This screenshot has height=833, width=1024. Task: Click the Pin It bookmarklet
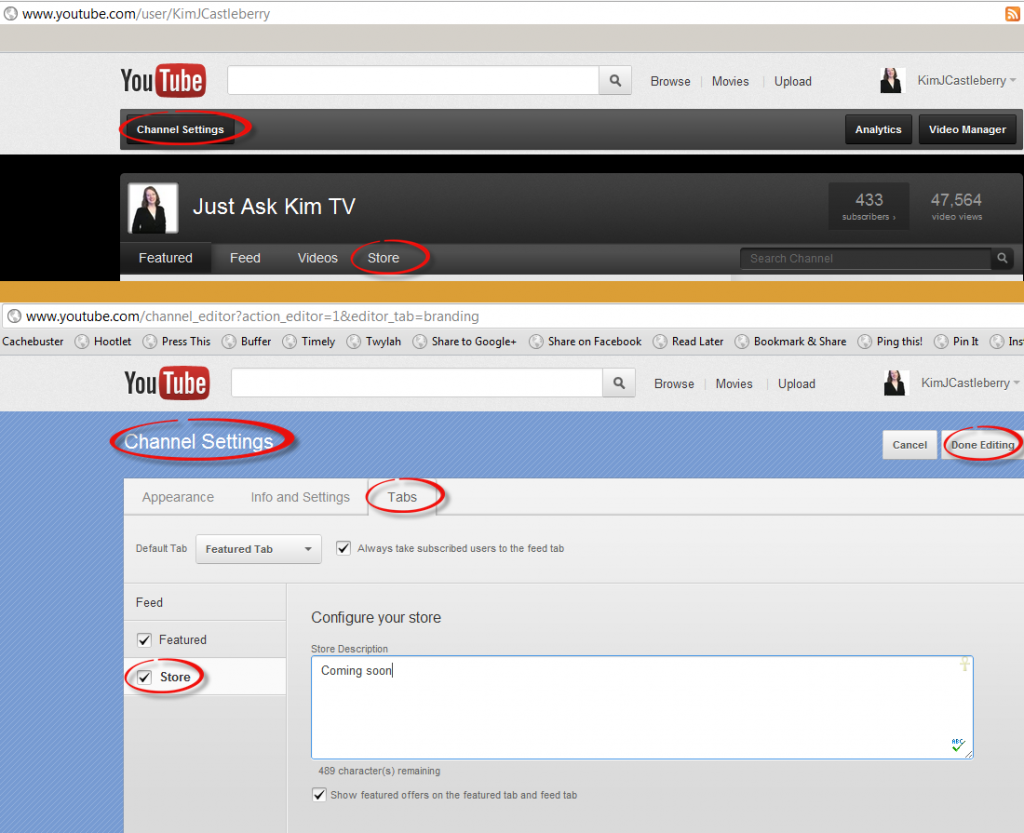point(956,341)
